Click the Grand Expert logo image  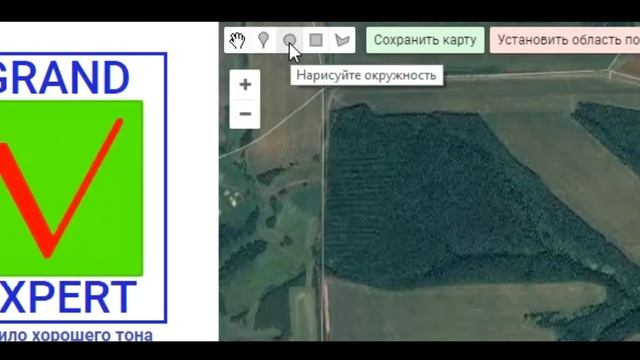[83, 188]
